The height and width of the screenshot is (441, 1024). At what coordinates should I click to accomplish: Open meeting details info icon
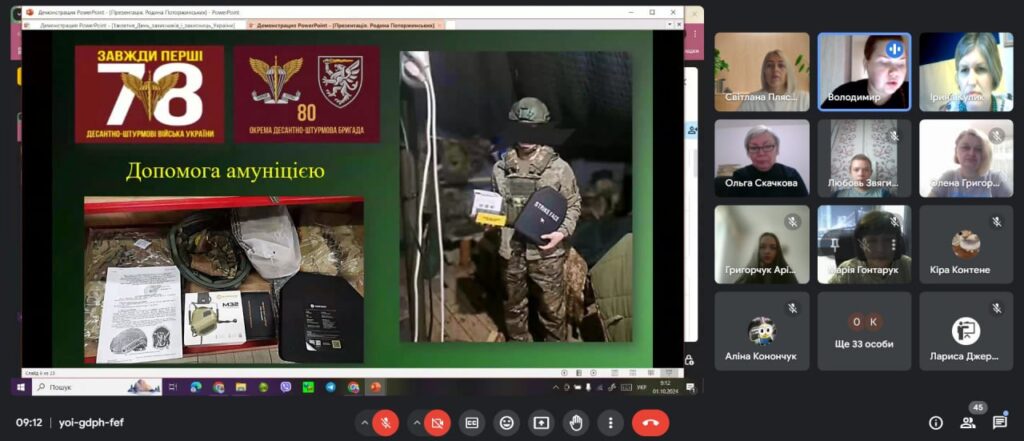click(936, 423)
